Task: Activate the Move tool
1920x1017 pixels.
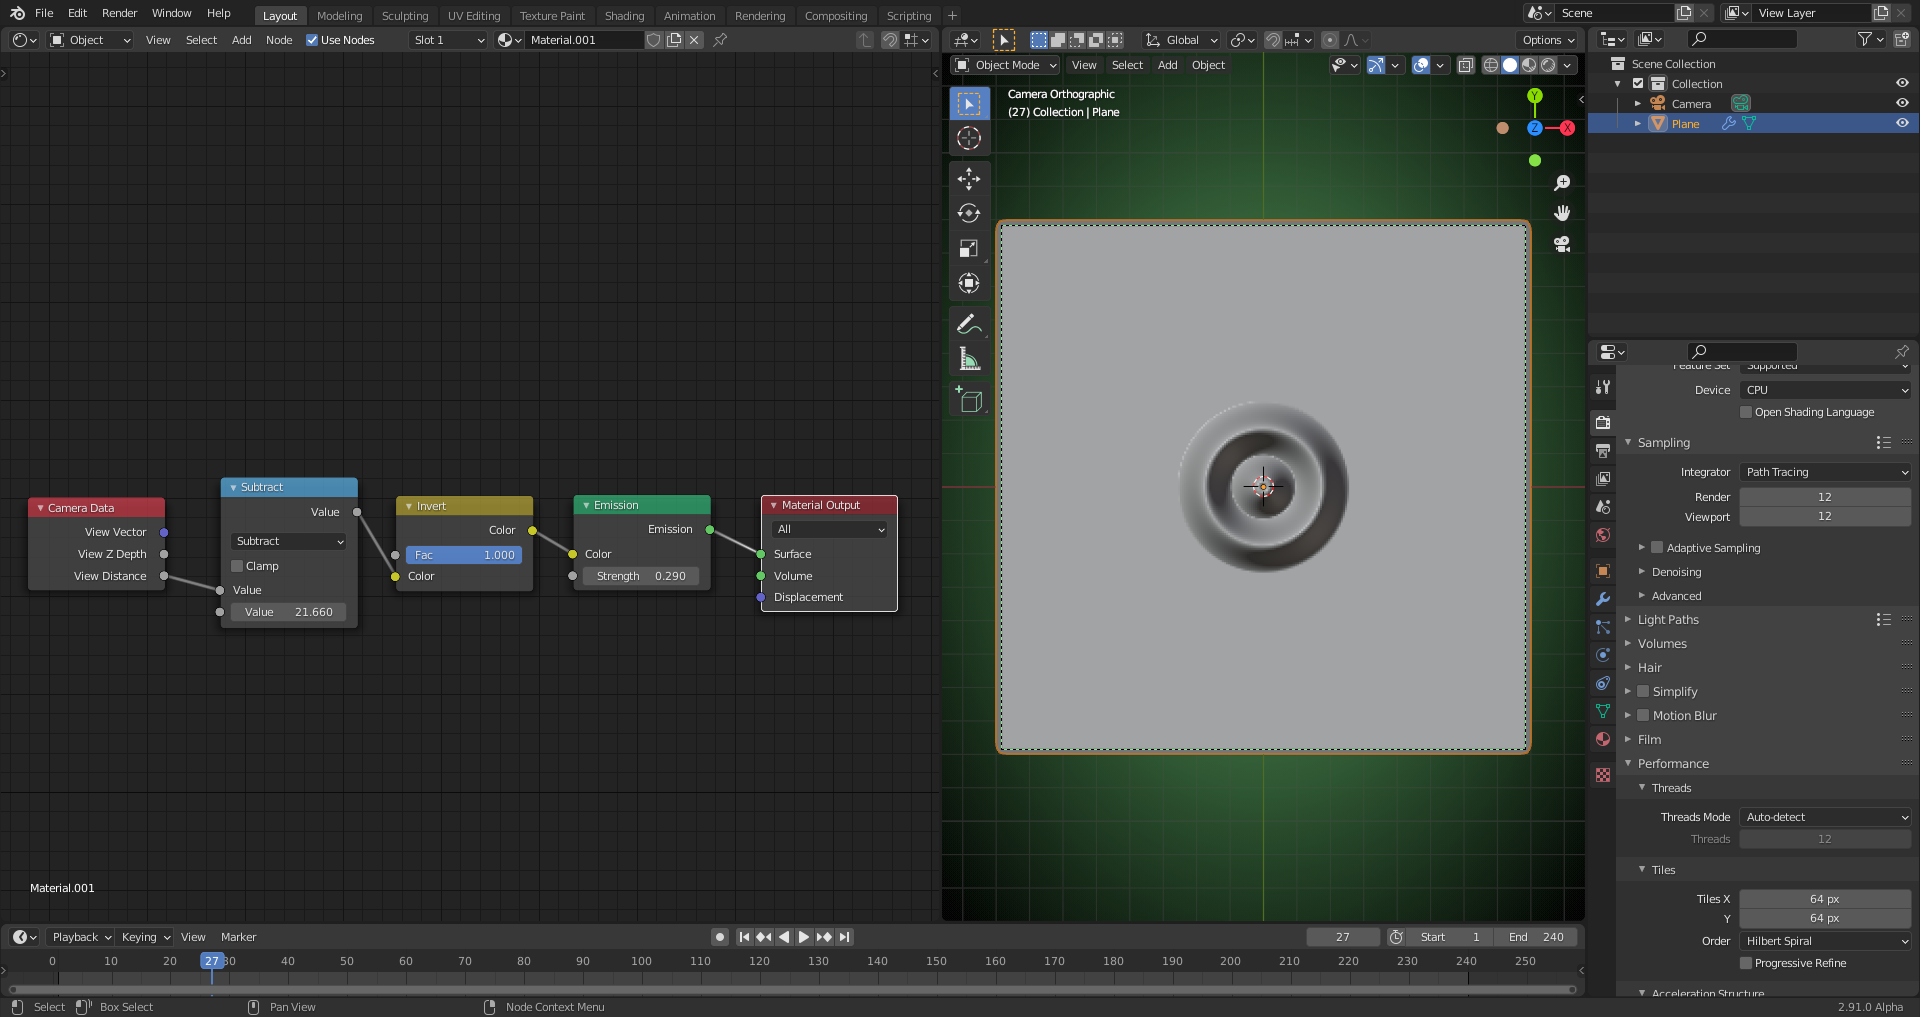Action: 968,179
